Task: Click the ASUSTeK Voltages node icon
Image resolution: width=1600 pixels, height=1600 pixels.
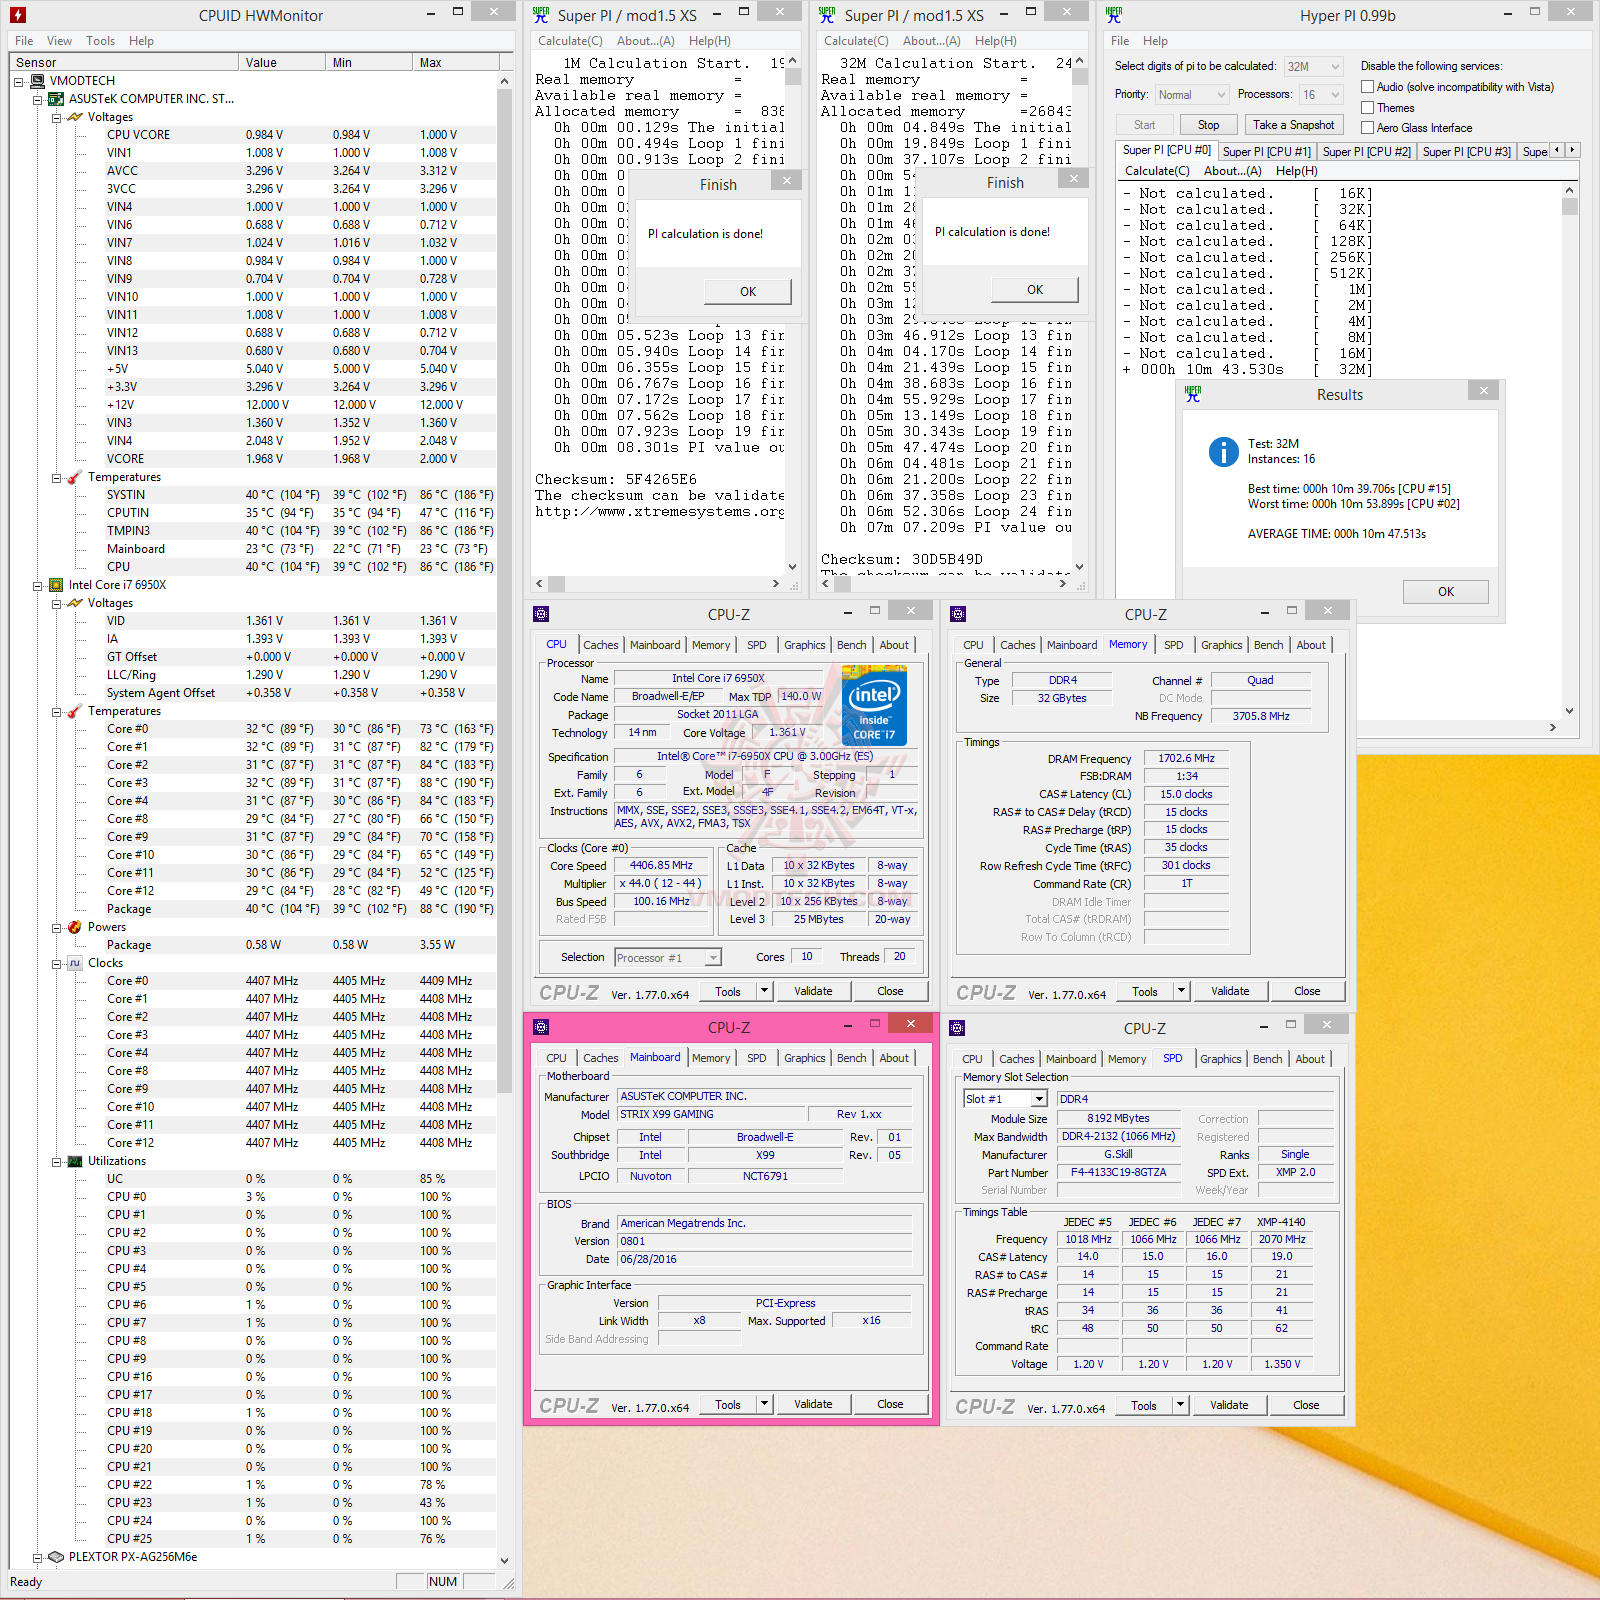Action: pos(75,117)
